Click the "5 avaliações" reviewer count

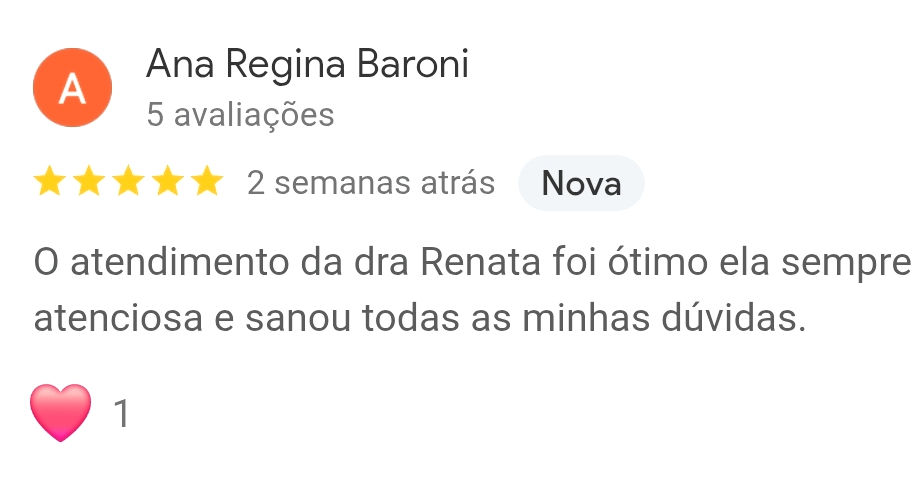(x=240, y=116)
